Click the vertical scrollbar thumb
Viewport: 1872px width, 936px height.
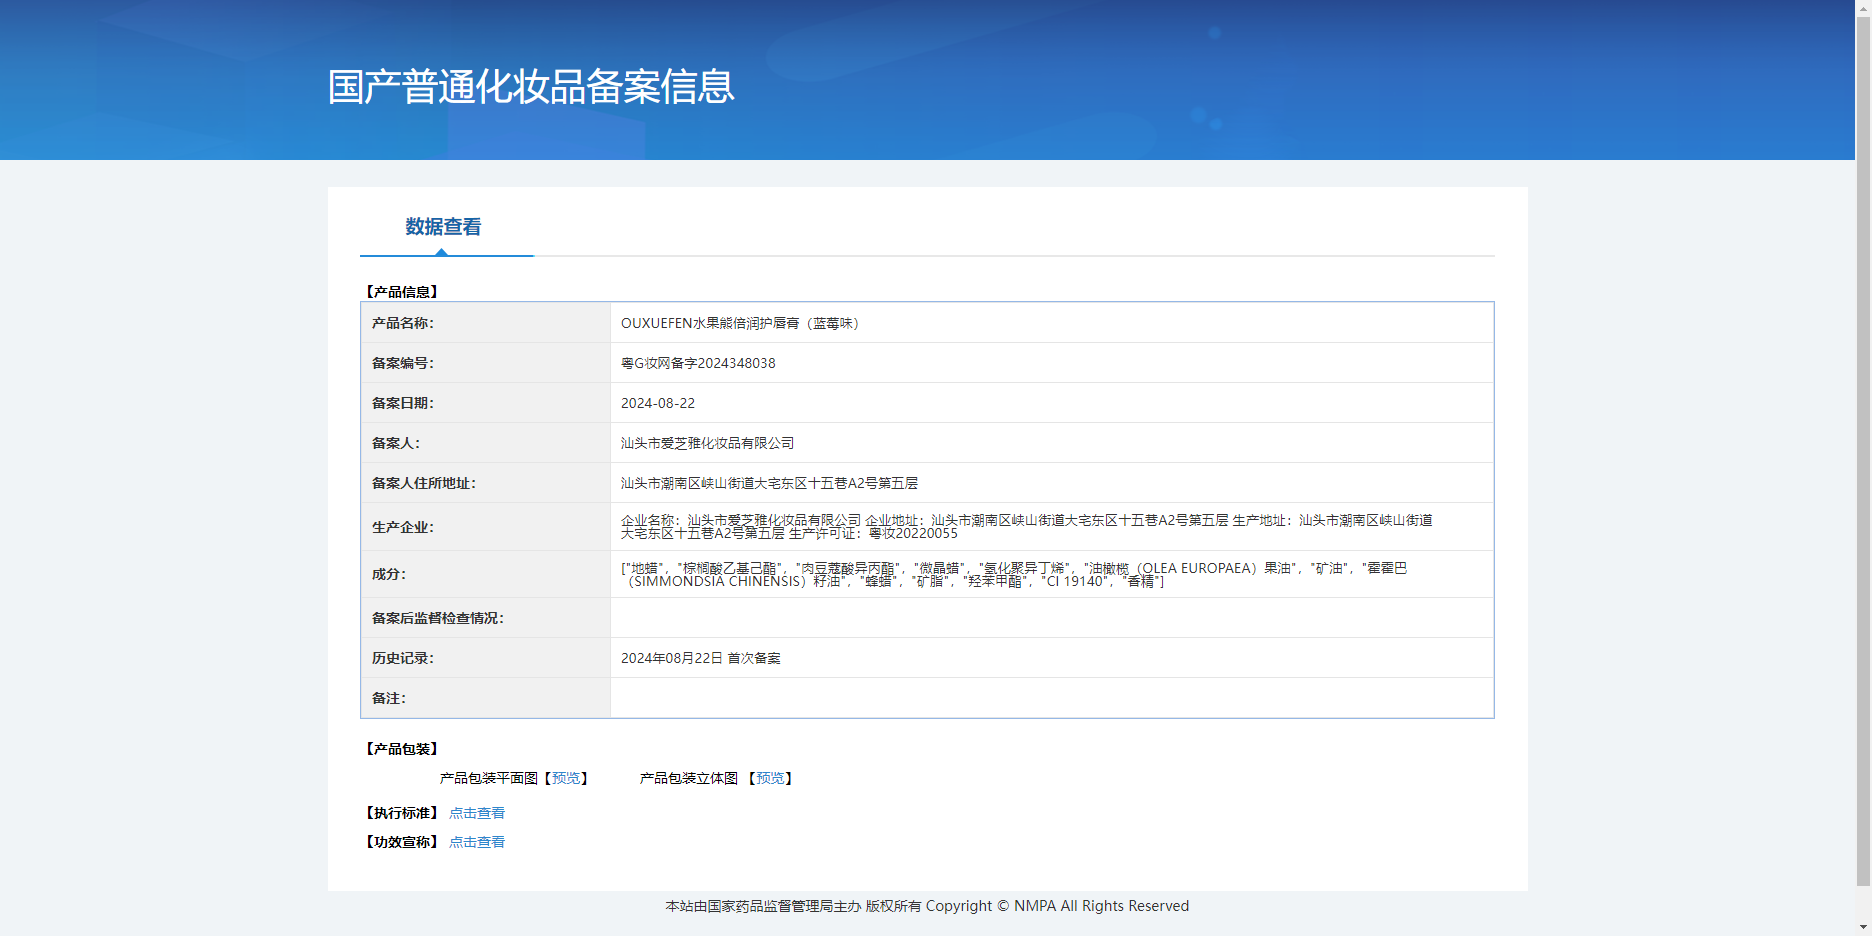pos(1863,450)
